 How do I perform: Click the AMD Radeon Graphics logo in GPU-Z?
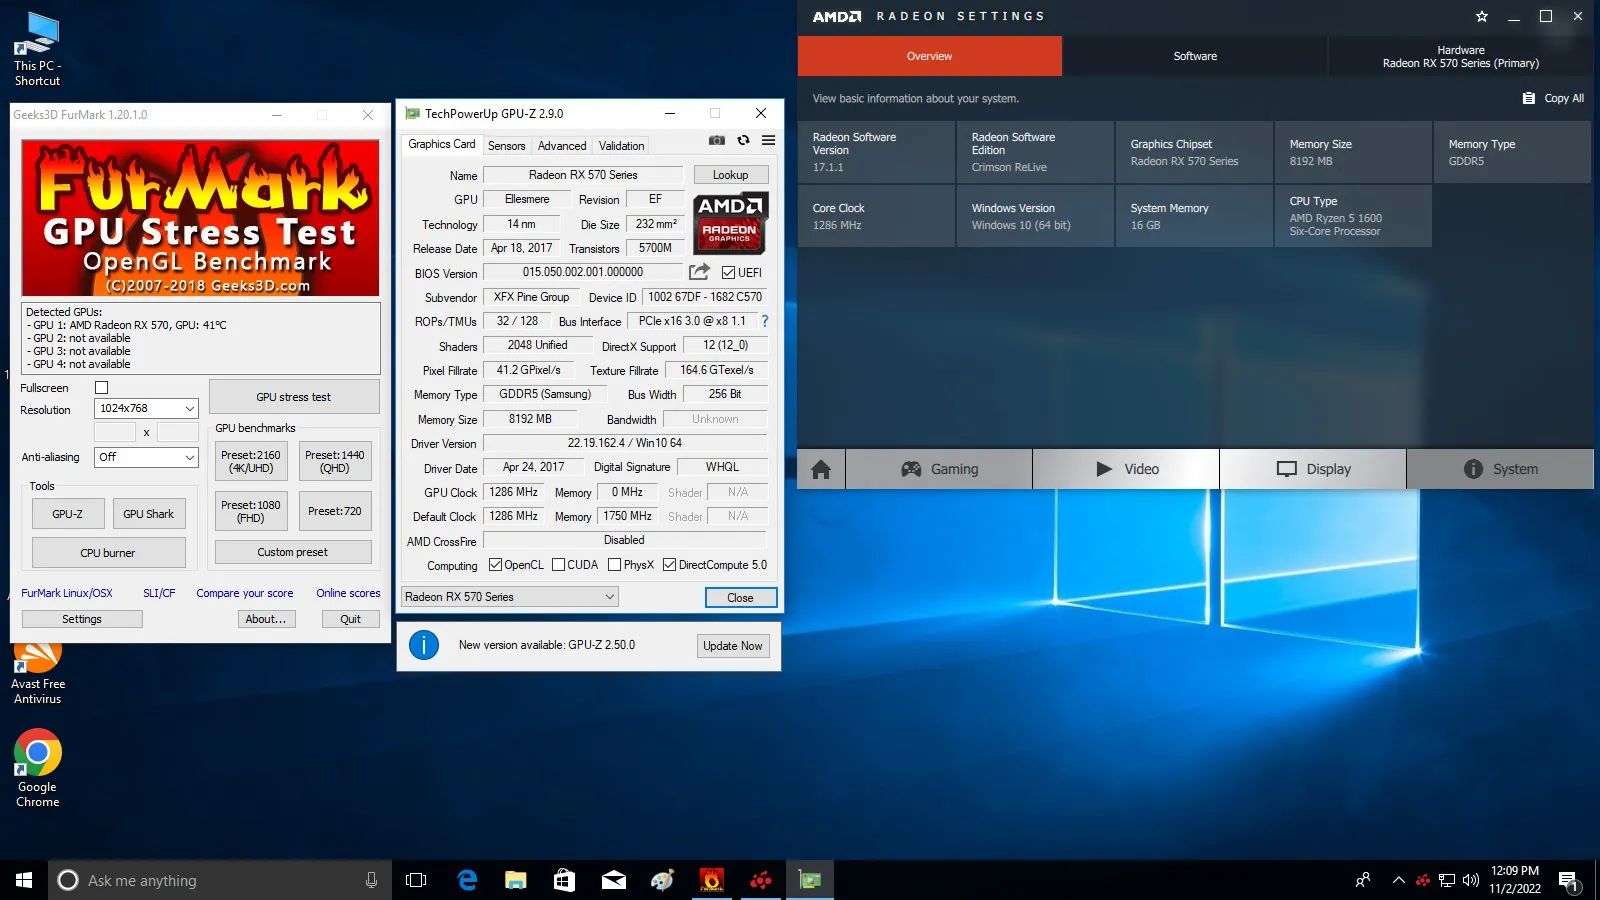pos(730,222)
